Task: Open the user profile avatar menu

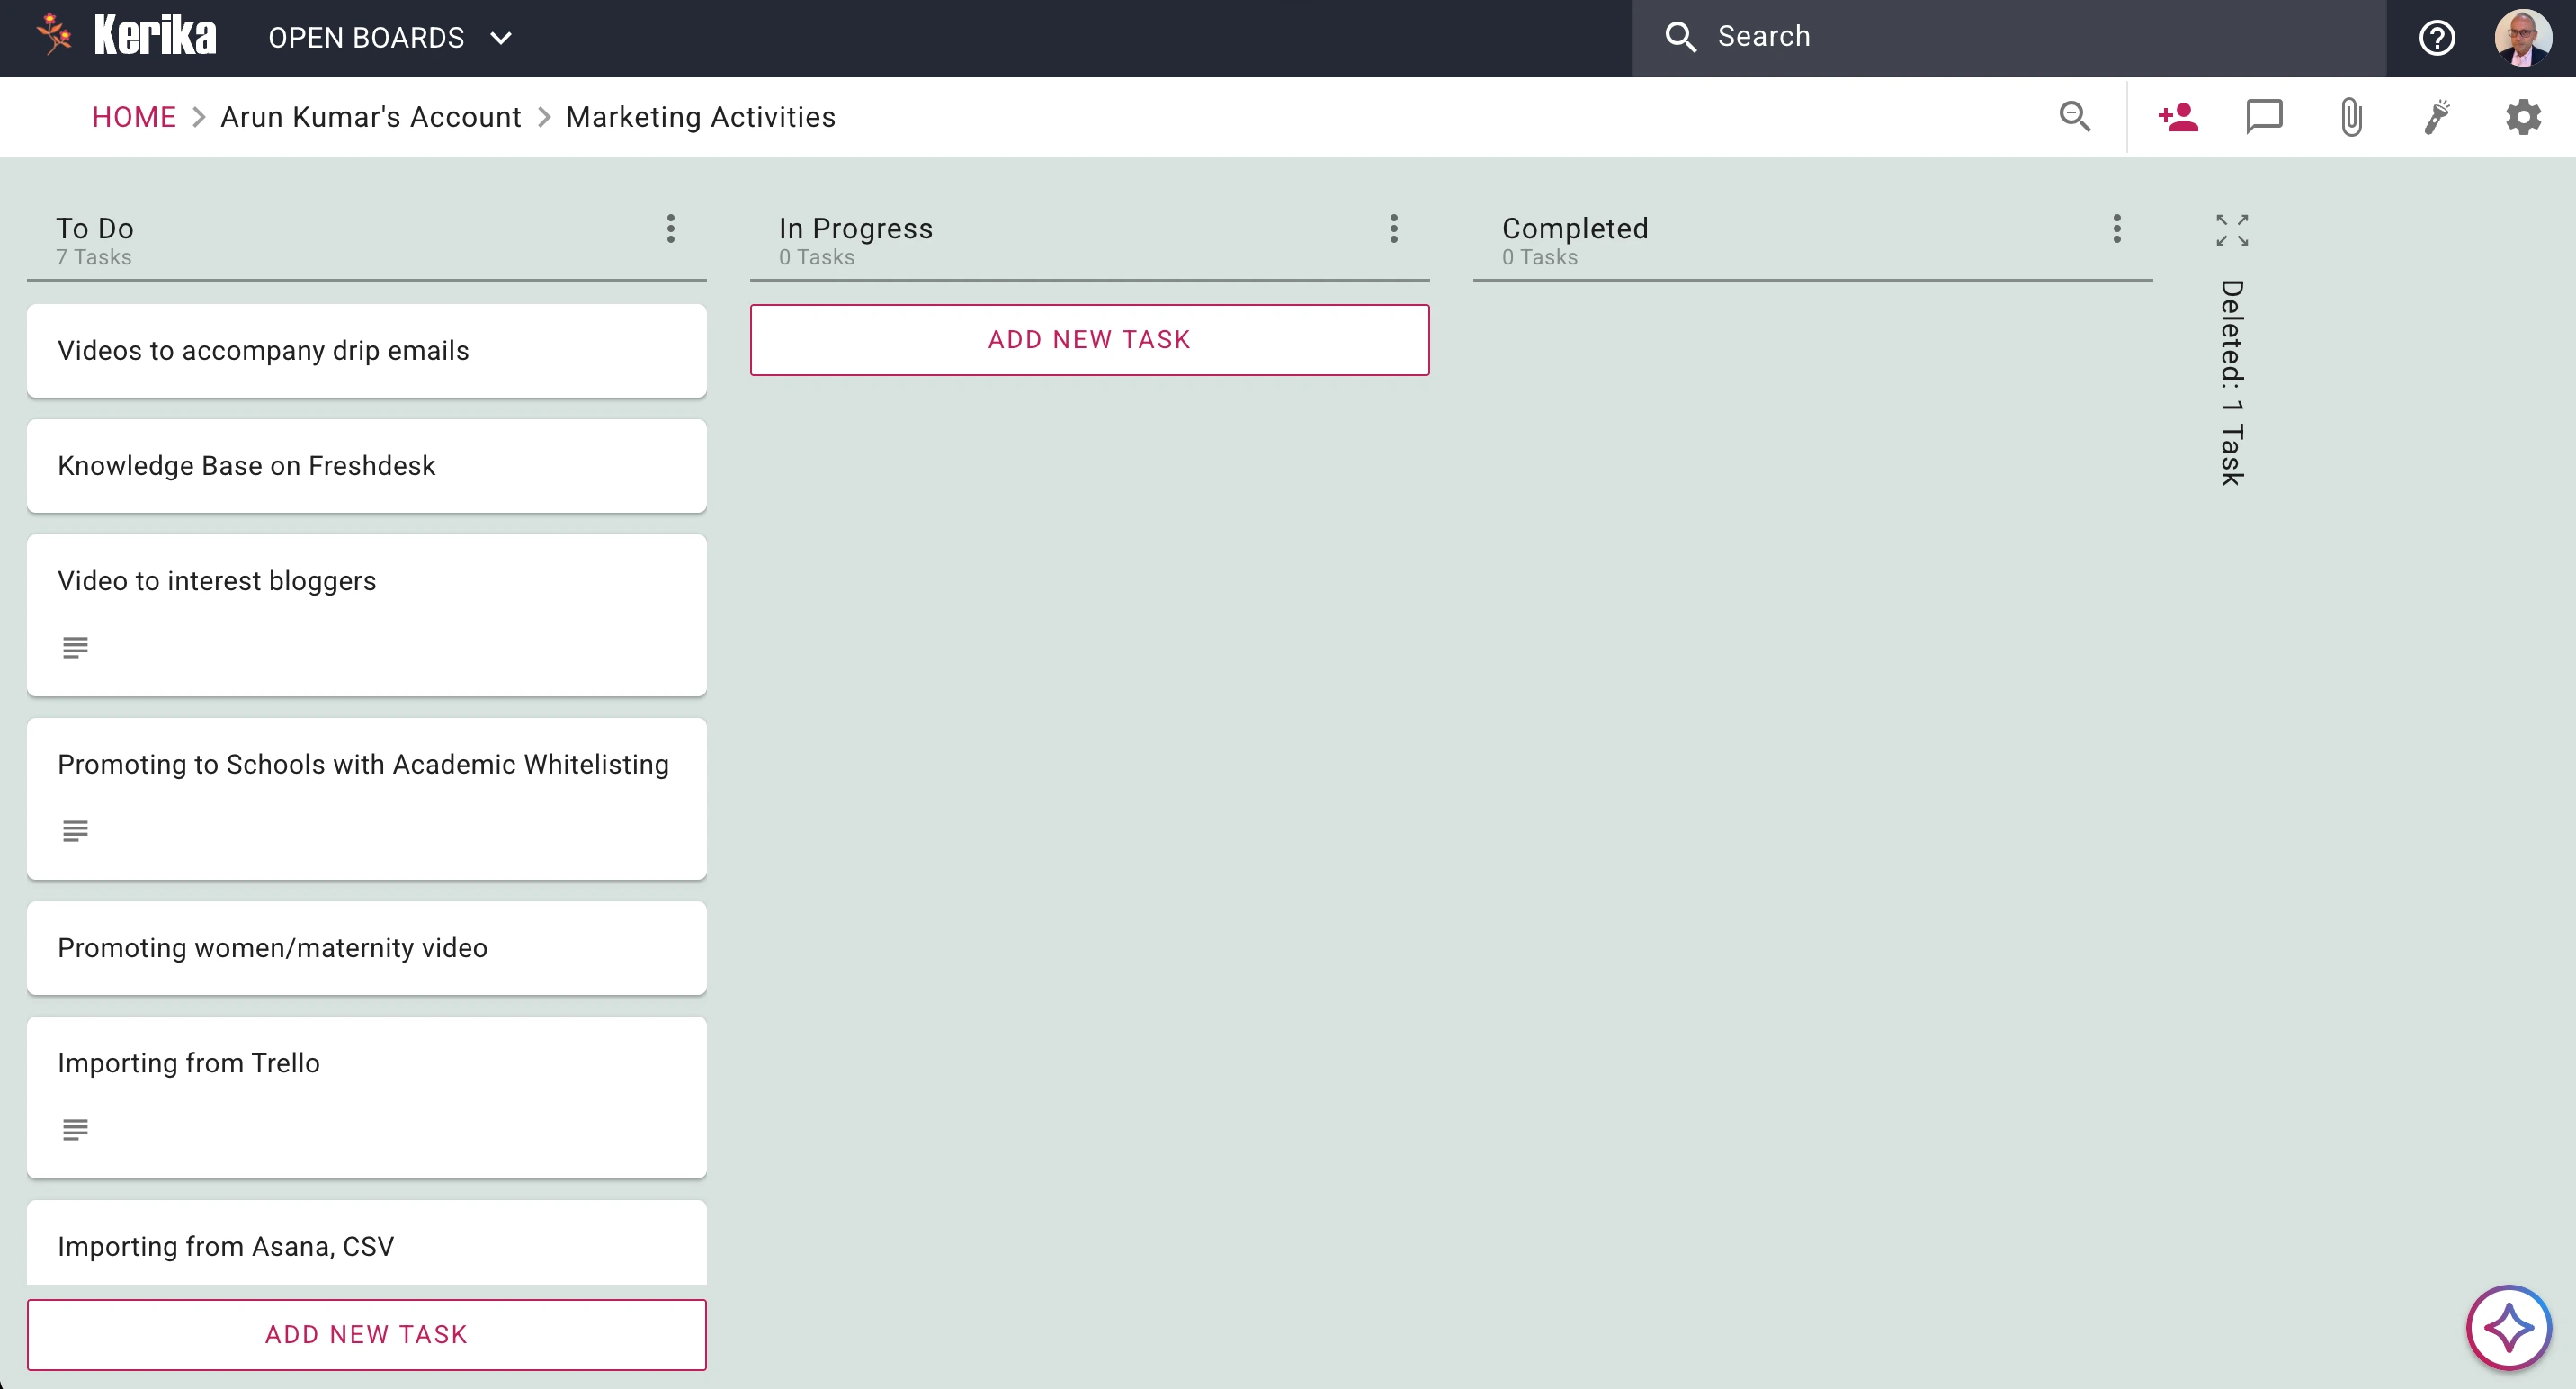Action: [x=2523, y=38]
